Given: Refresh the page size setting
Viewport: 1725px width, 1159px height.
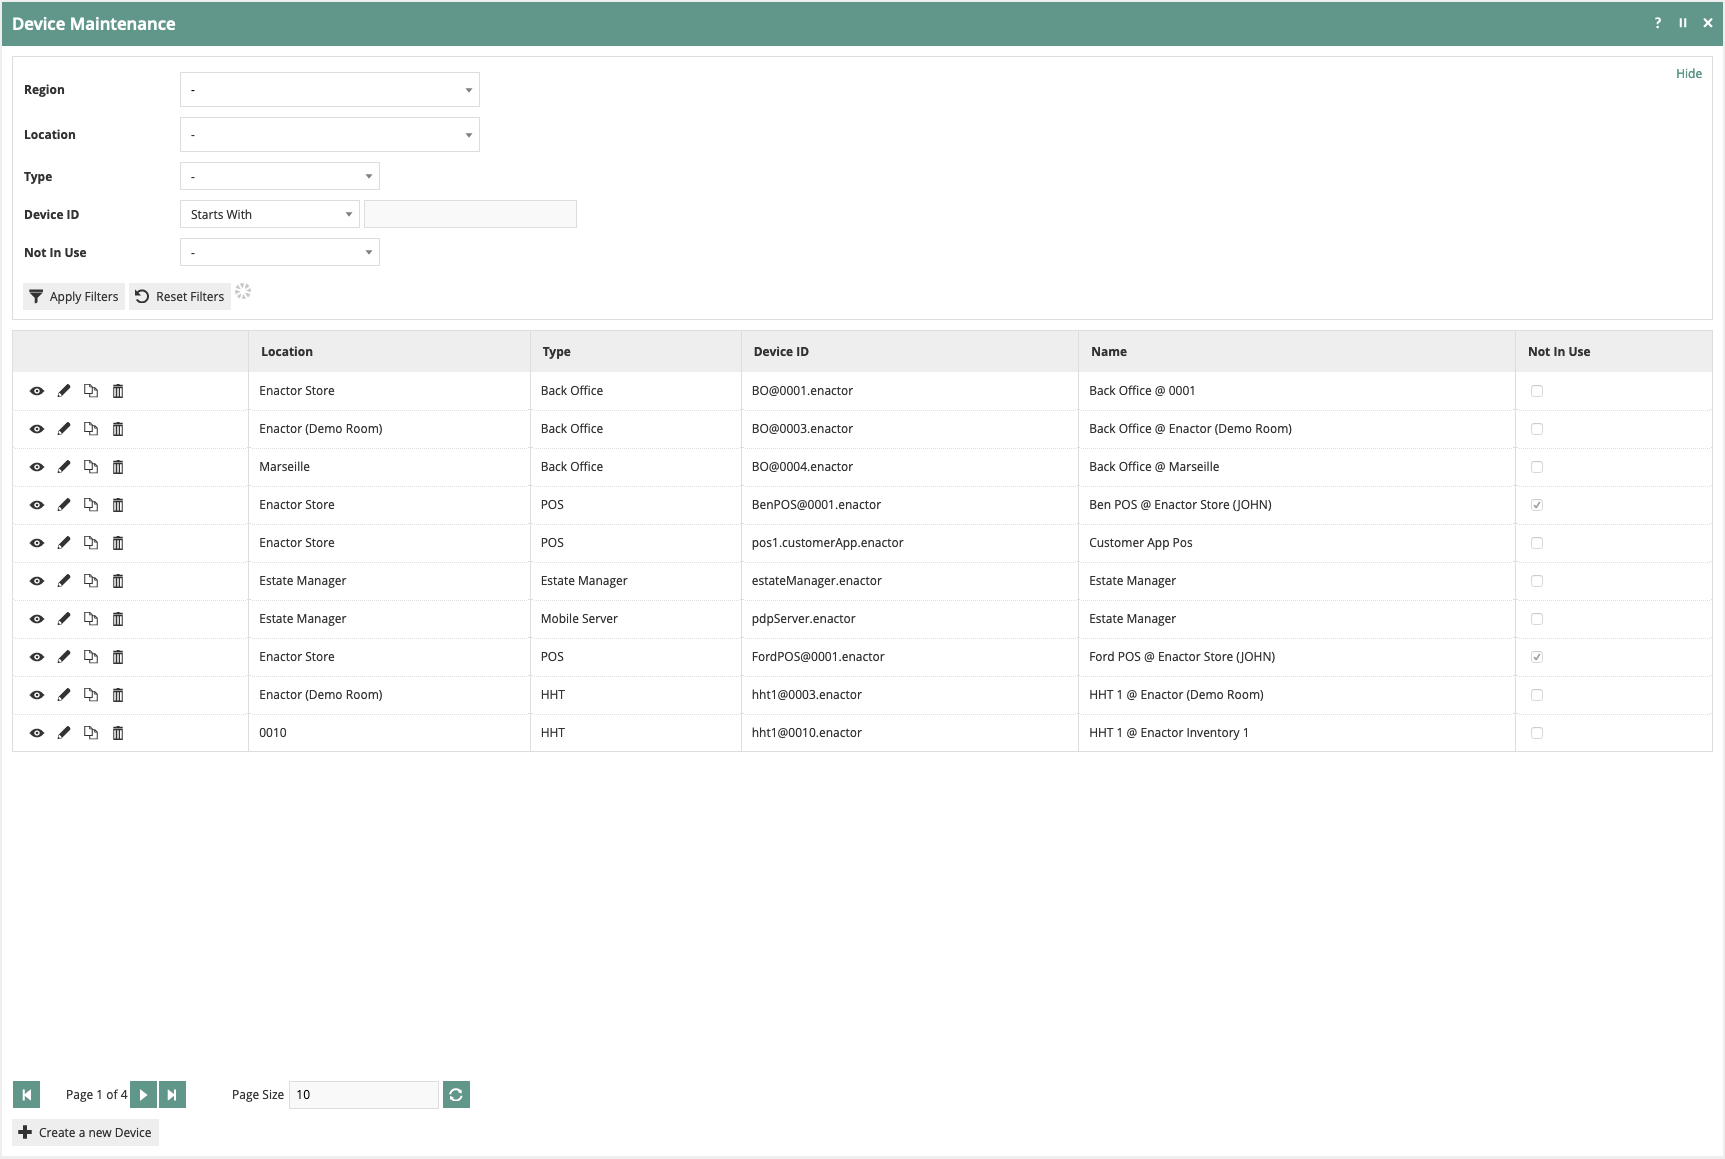Looking at the screenshot, I should (x=456, y=1095).
